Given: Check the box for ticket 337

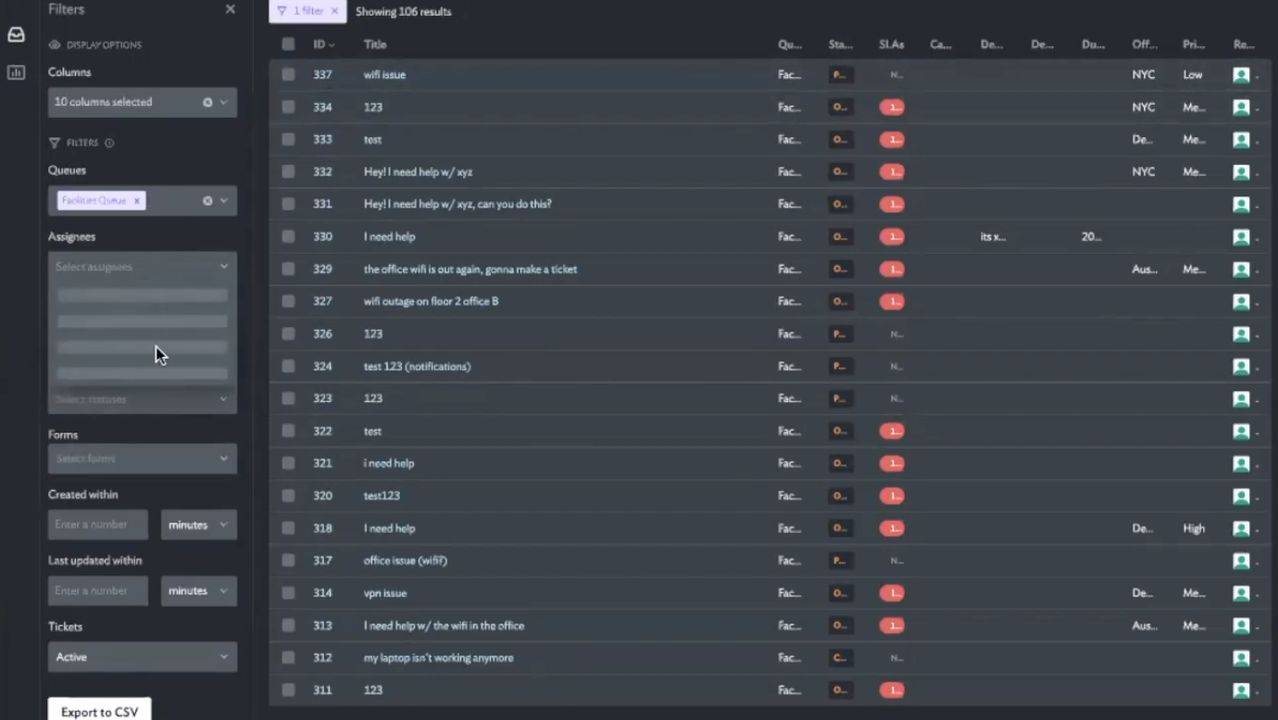Looking at the screenshot, I should 288,75.
